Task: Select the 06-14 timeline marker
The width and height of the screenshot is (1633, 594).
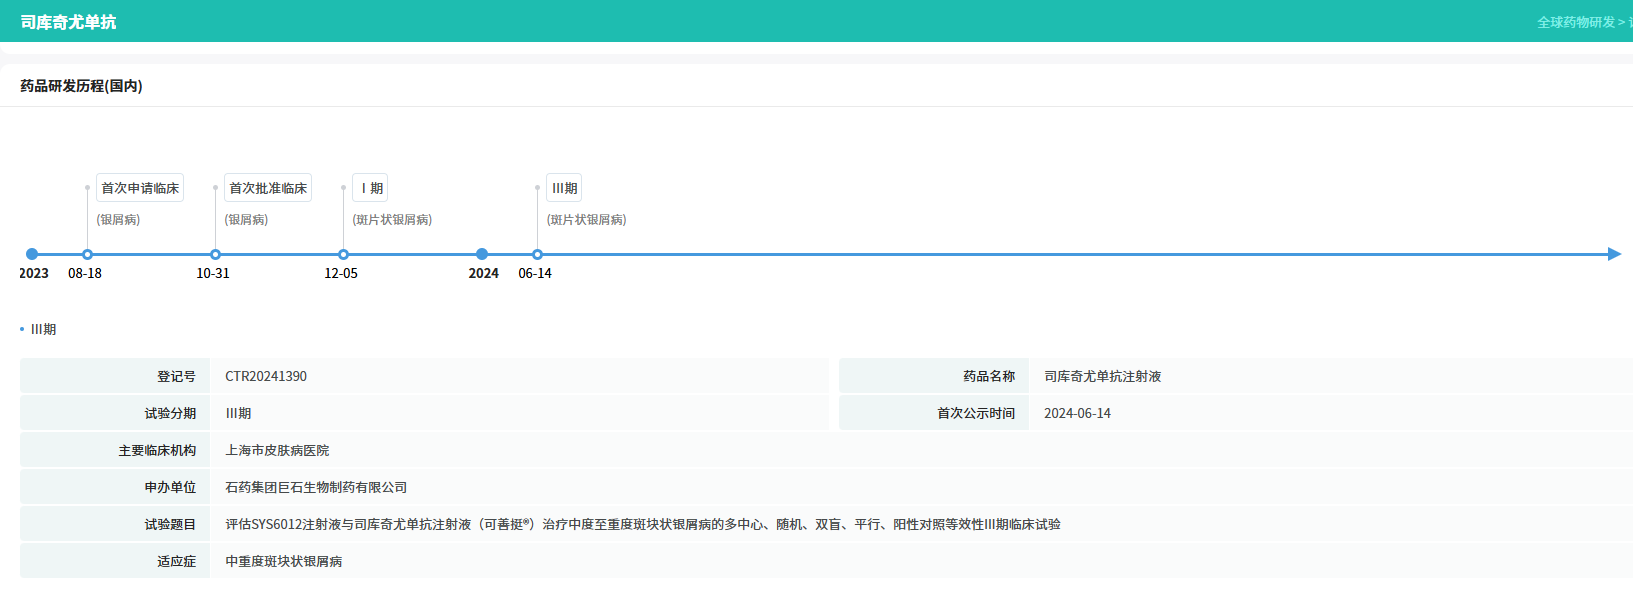Action: [x=537, y=254]
